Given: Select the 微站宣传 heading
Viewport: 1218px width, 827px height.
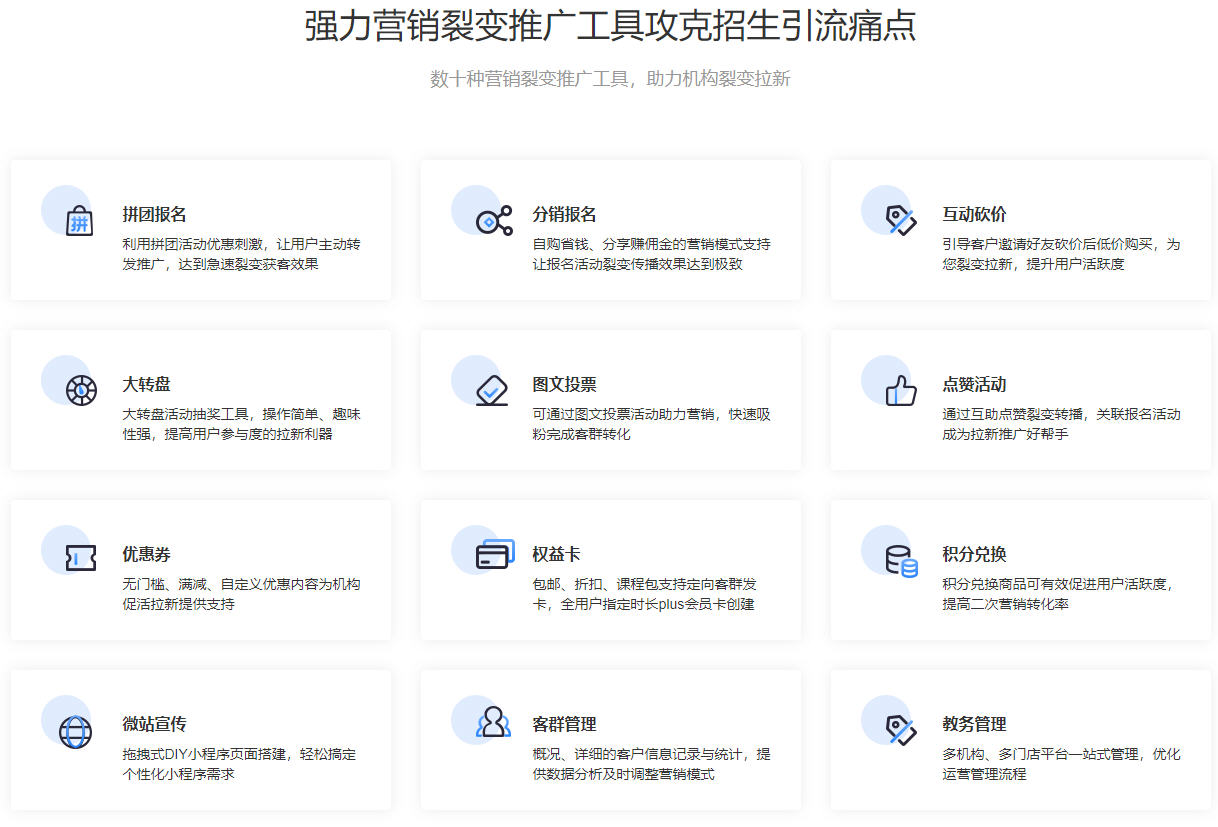Looking at the screenshot, I should (154, 725).
